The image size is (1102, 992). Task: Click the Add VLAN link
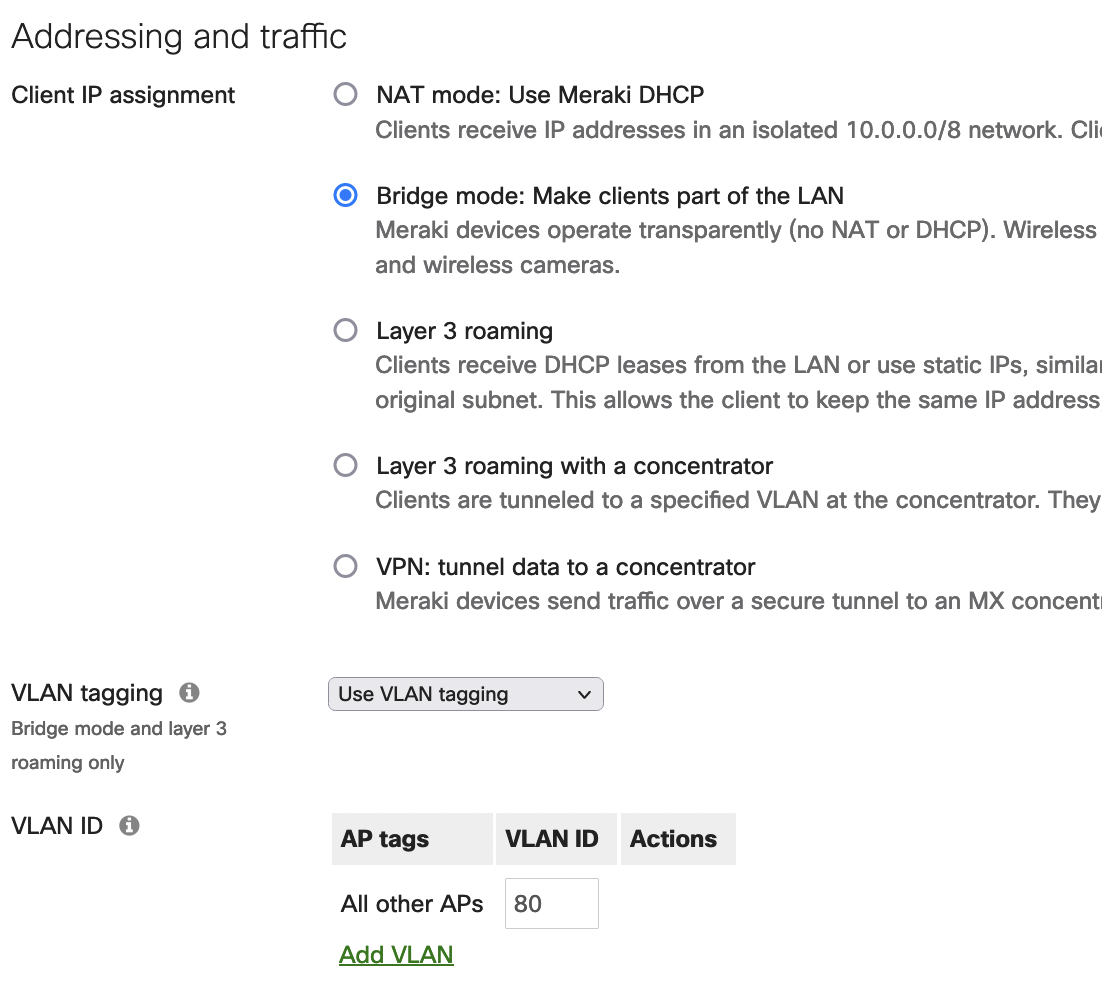pos(396,953)
